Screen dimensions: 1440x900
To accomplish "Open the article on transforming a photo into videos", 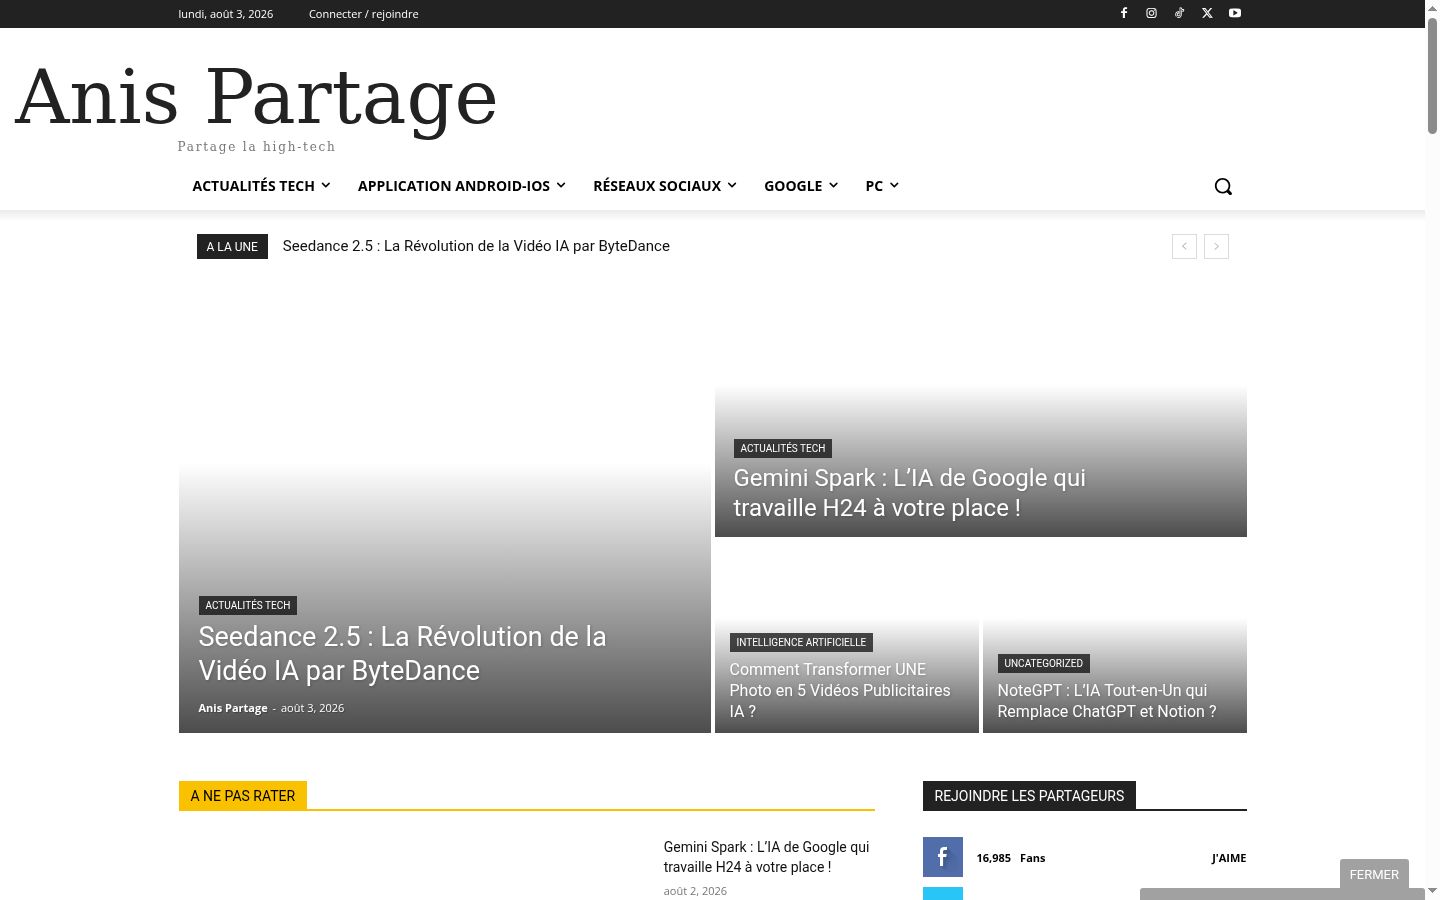I will click(840, 690).
